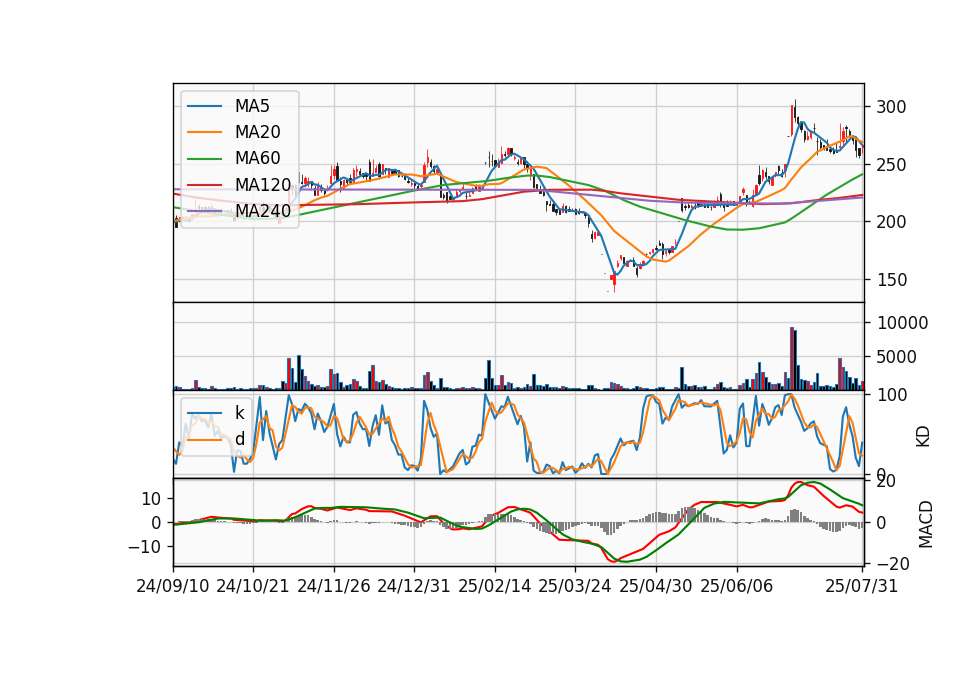Click the MA20 legend label

(x=257, y=132)
